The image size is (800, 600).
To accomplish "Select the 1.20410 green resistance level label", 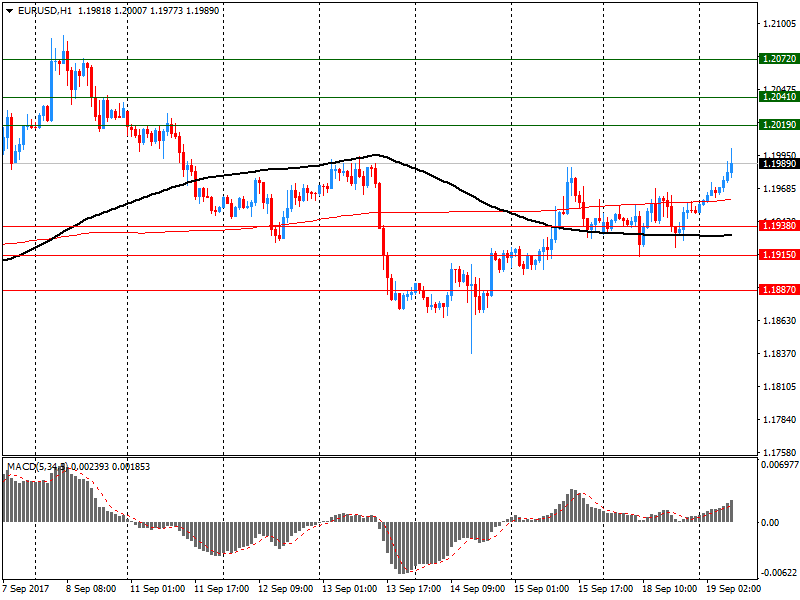I will tap(779, 96).
